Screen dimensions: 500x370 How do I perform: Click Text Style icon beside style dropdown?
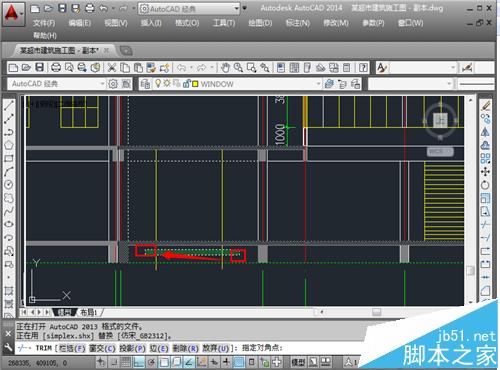click(382, 68)
